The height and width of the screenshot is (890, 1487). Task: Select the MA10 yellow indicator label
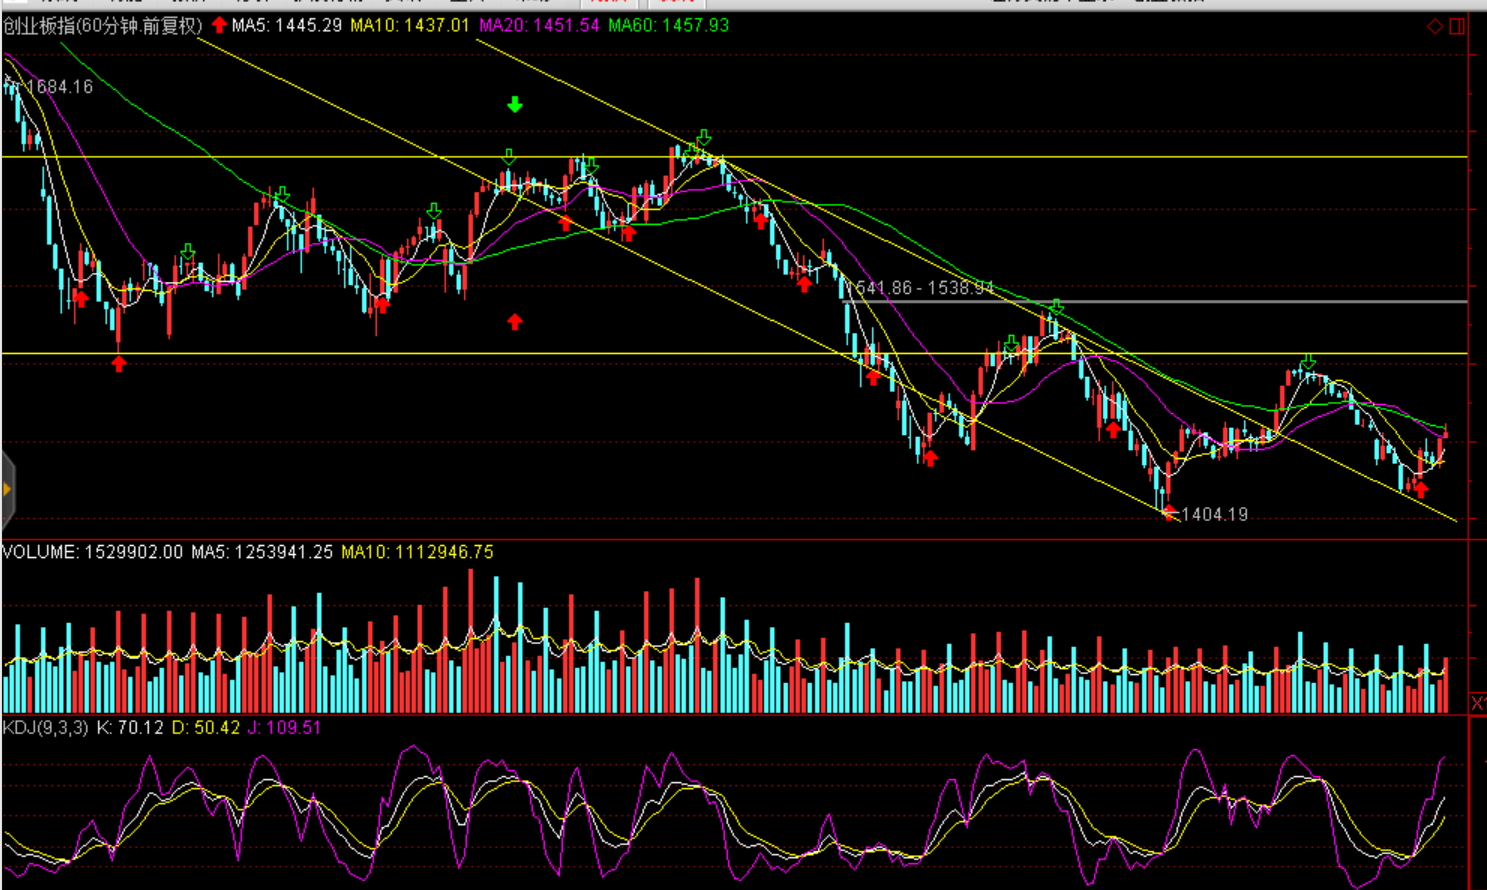click(x=410, y=25)
